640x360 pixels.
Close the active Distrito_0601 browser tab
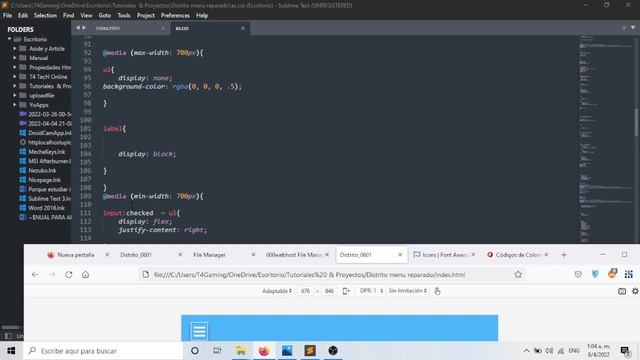tap(400, 255)
